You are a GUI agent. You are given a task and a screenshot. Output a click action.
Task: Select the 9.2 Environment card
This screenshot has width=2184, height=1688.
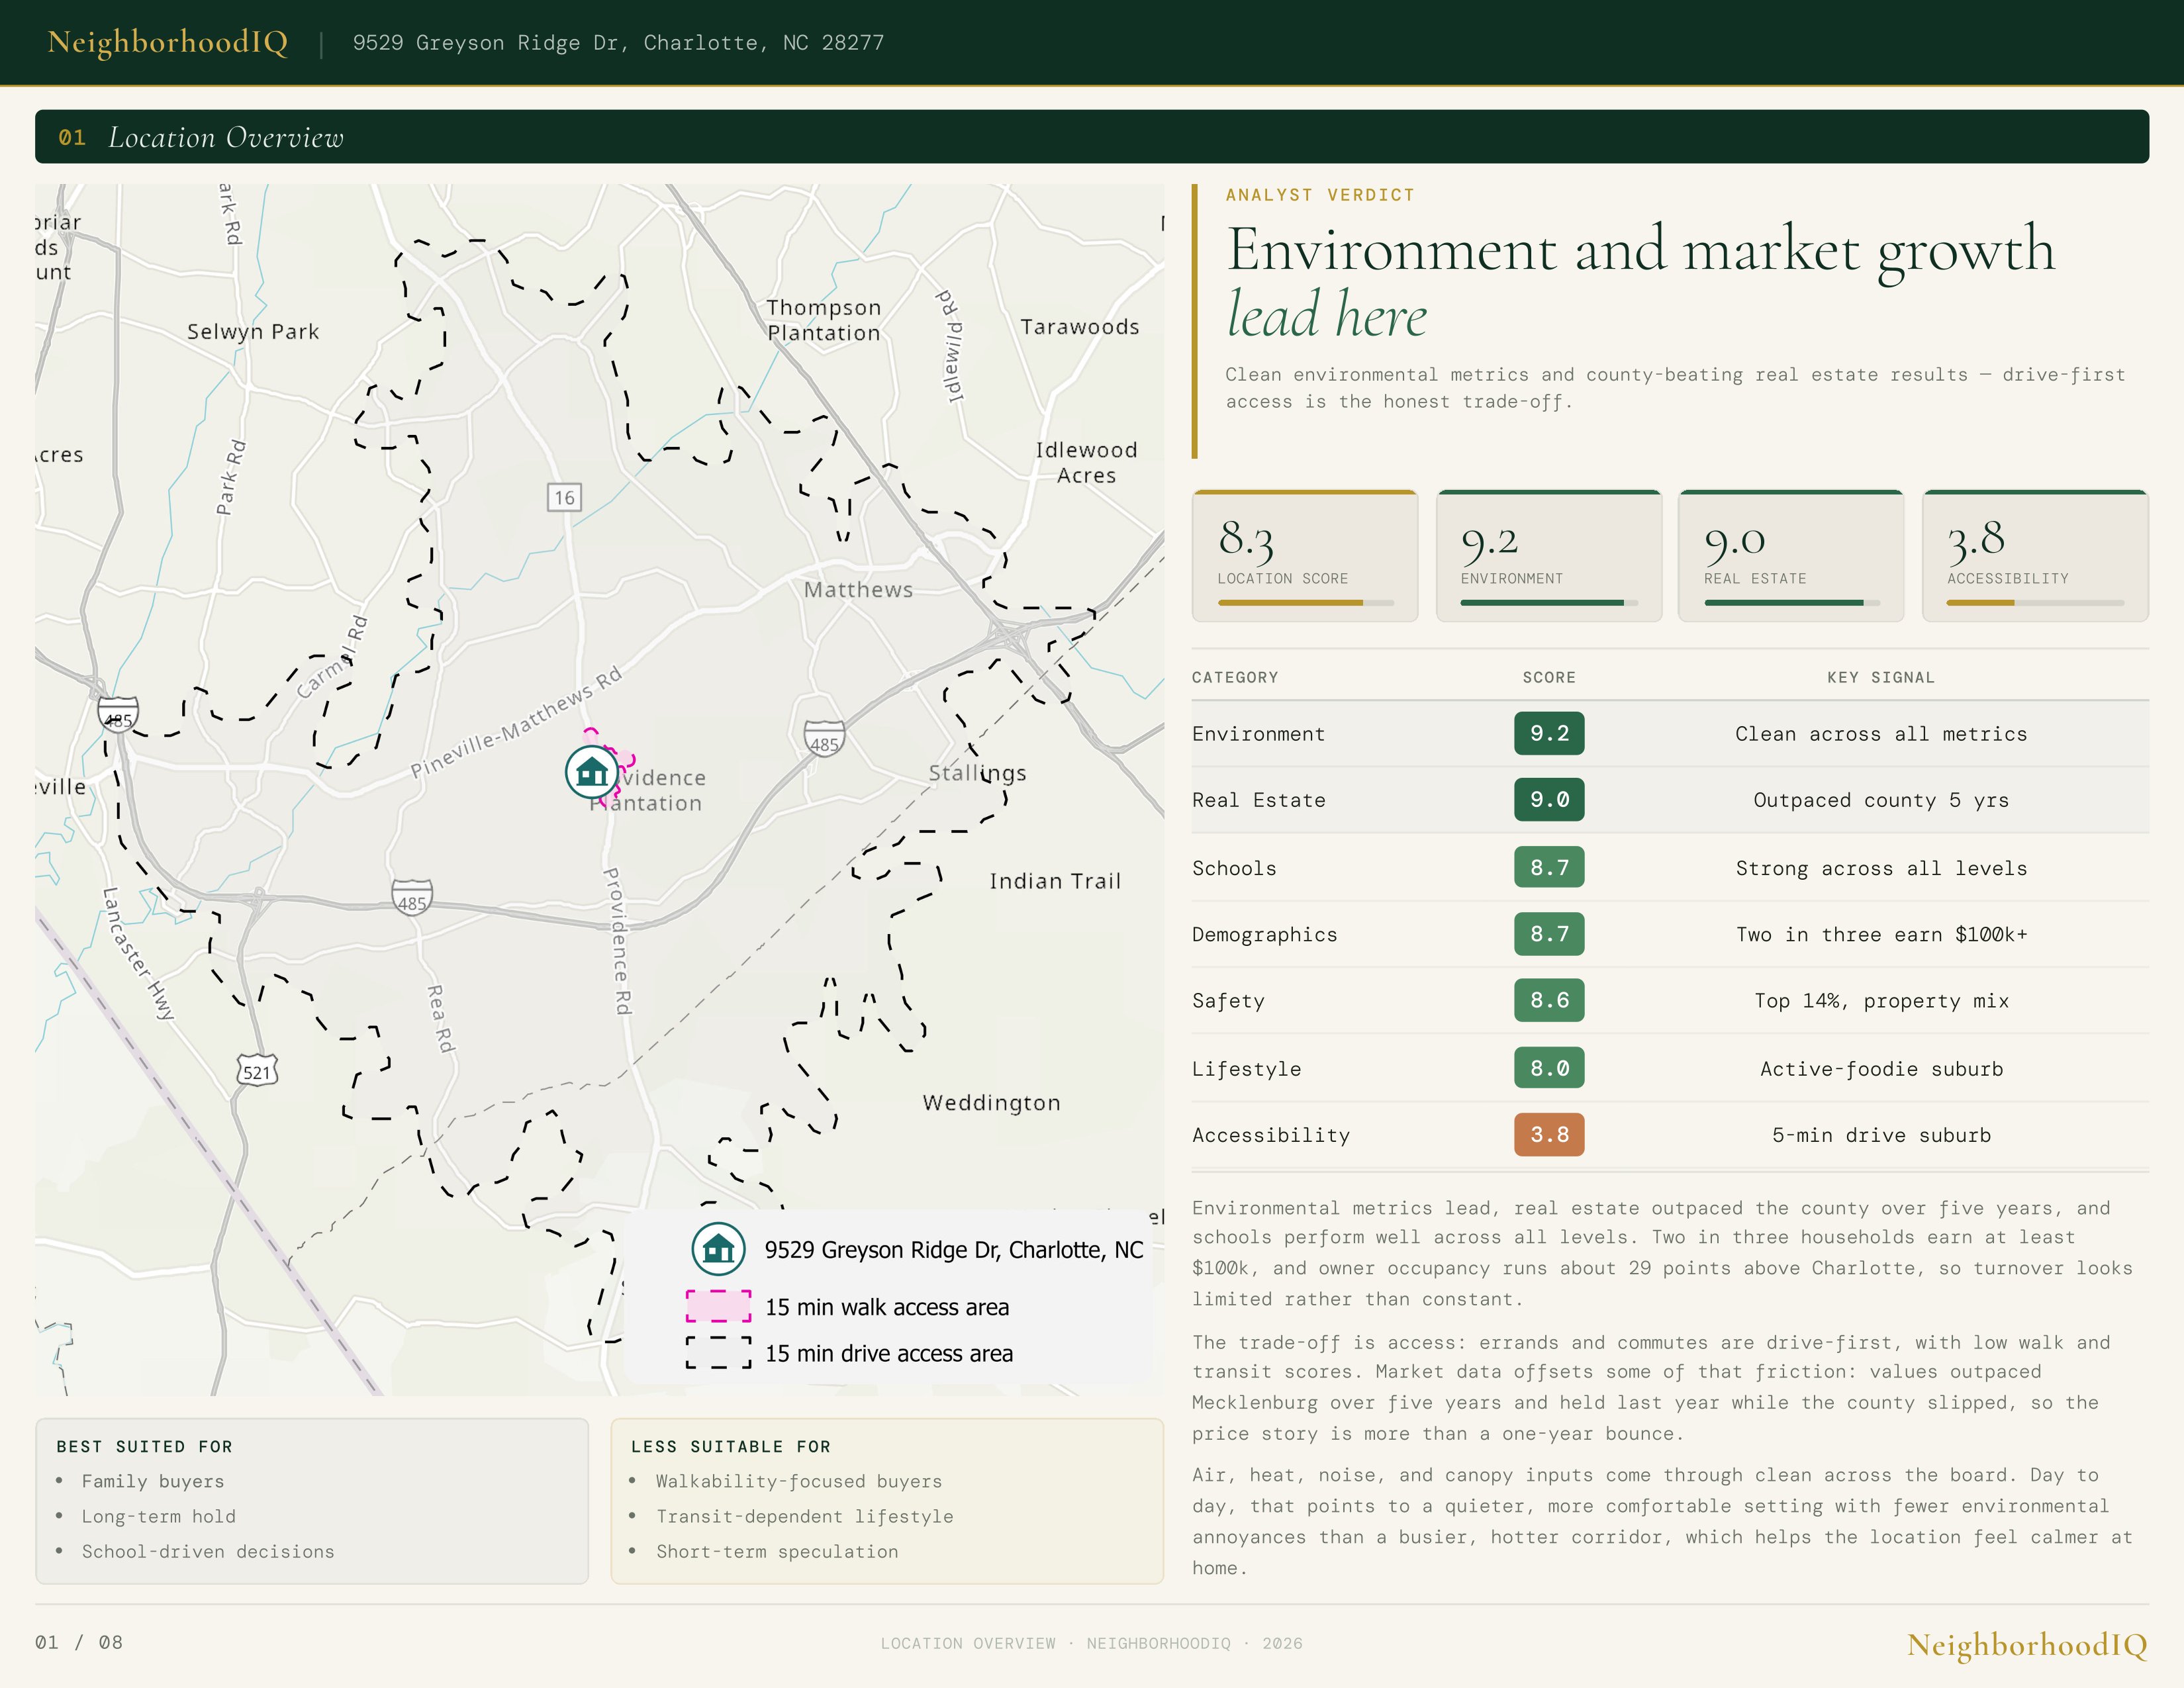[1549, 556]
